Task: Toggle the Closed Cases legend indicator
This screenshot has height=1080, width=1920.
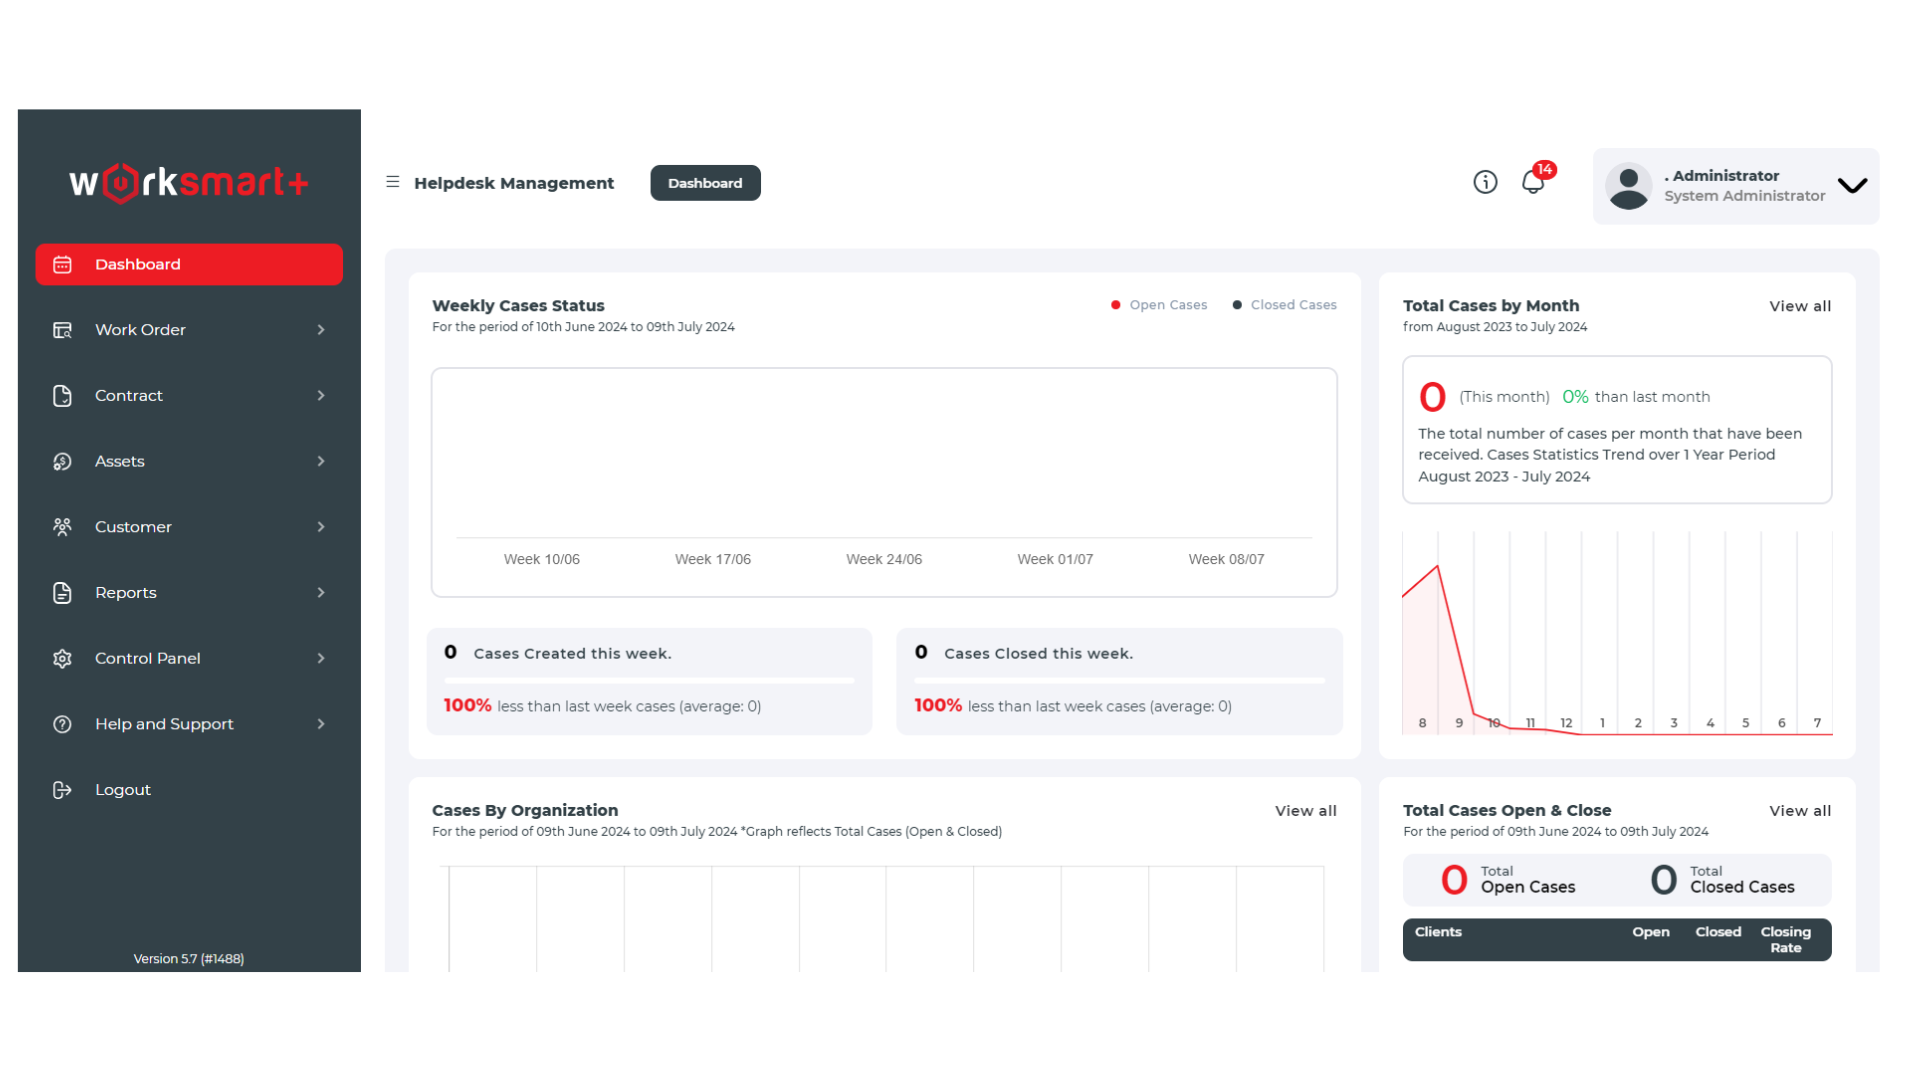Action: 1237,304
